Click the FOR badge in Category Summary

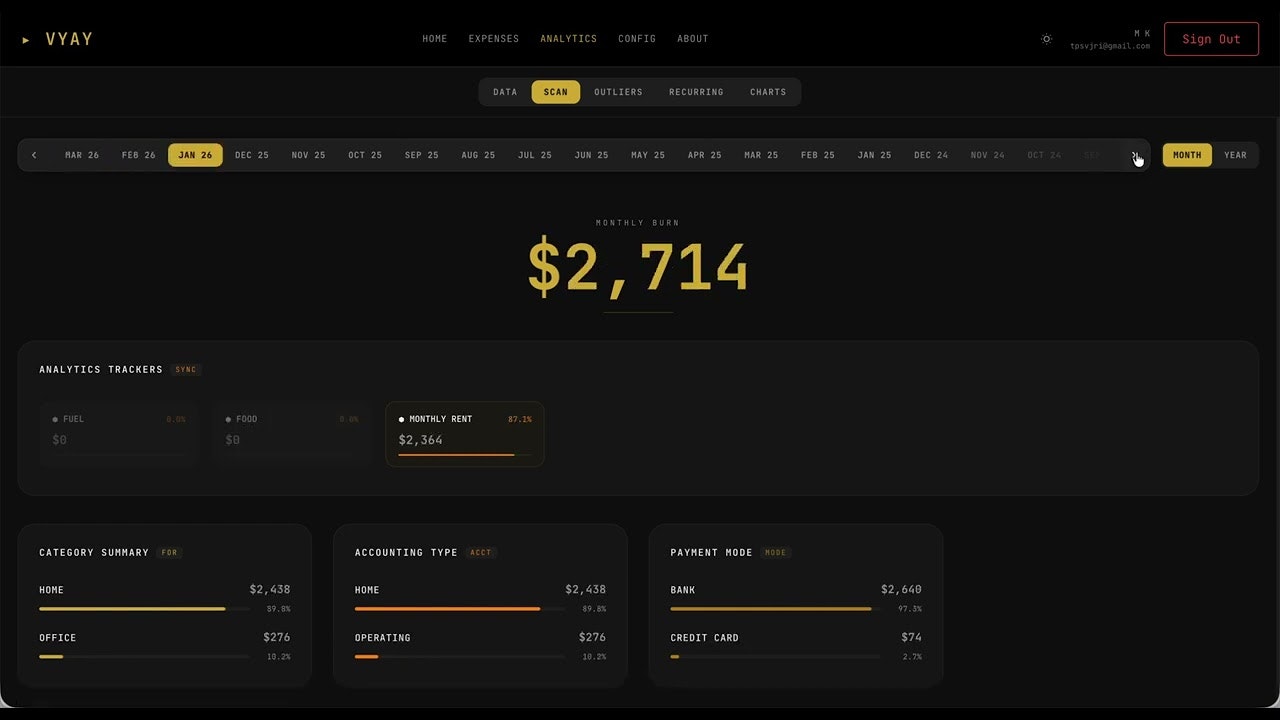coord(169,552)
